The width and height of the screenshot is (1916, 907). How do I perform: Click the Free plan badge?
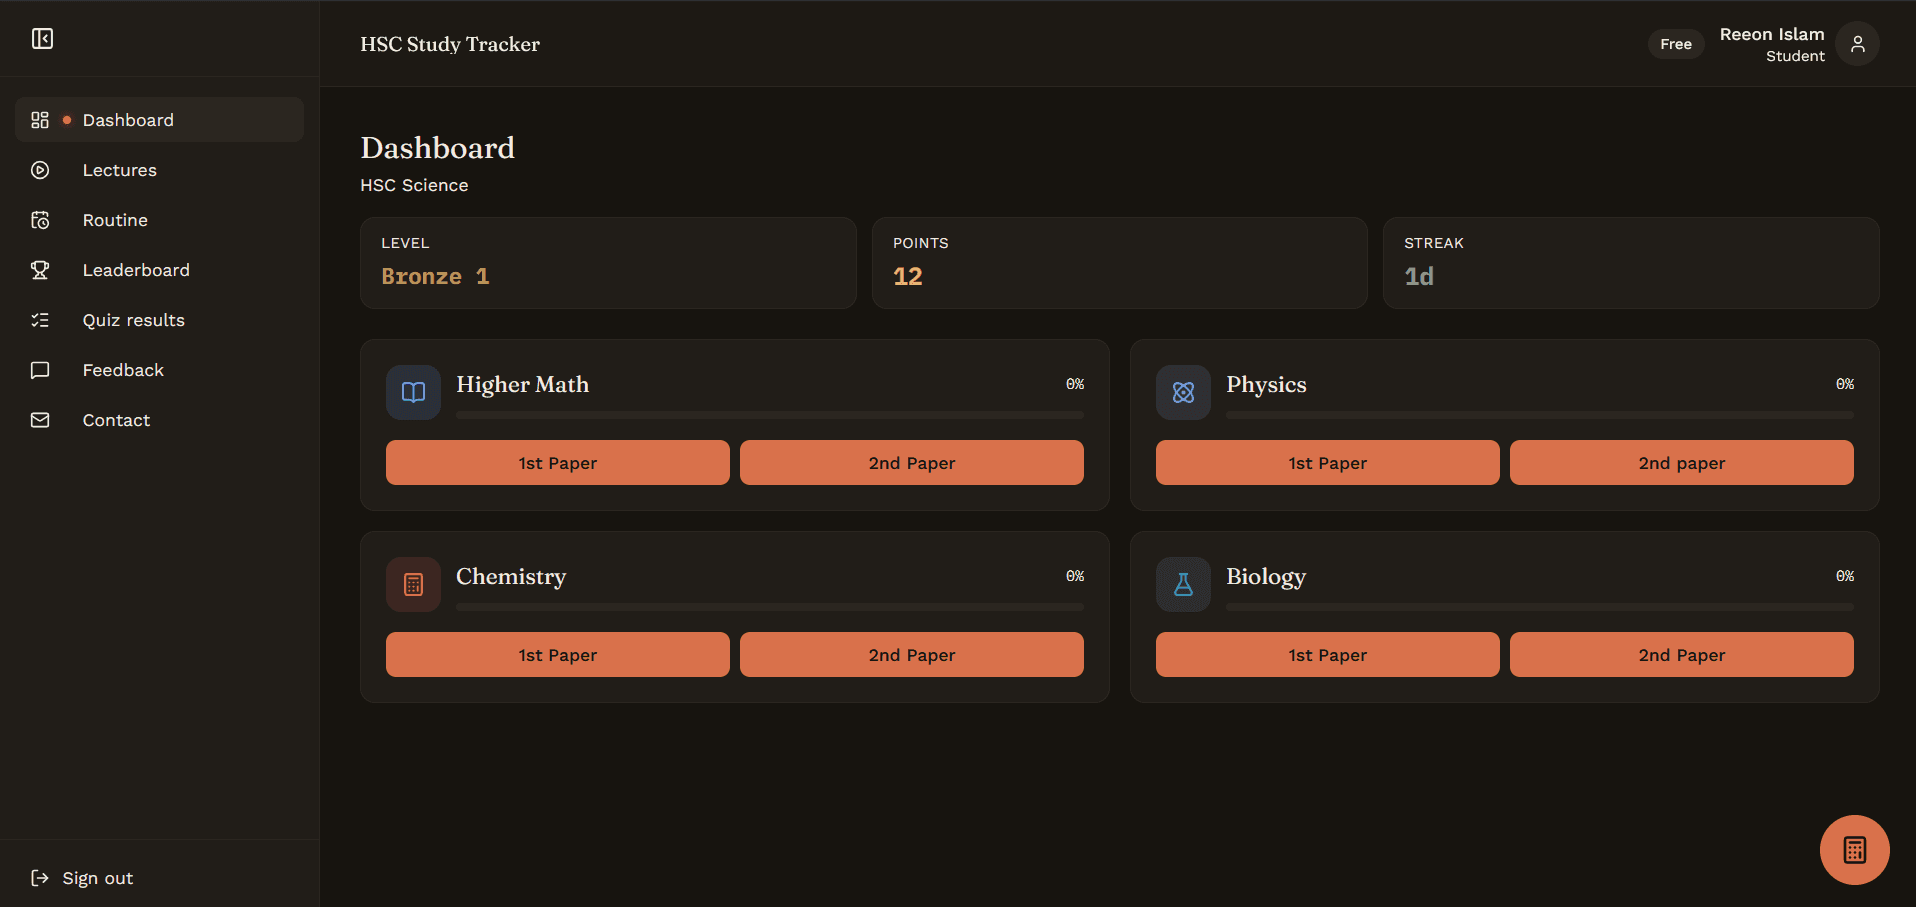pos(1676,44)
